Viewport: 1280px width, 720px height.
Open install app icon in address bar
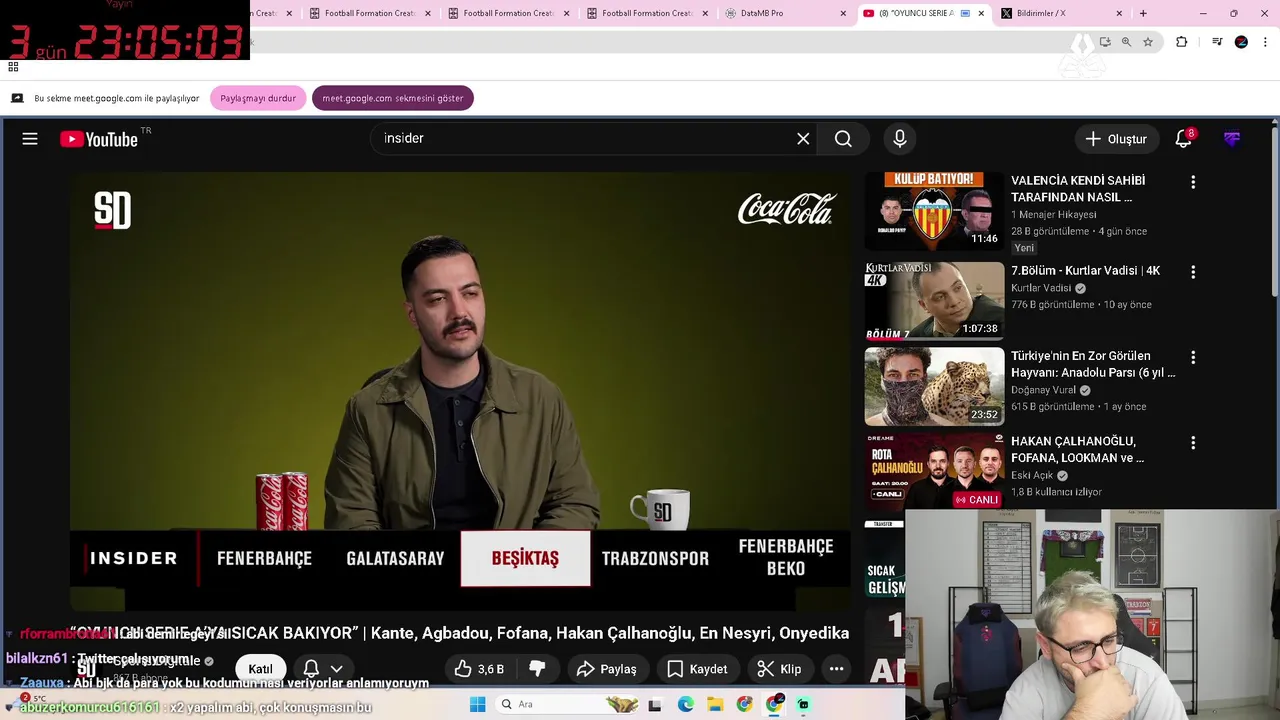tap(1105, 42)
